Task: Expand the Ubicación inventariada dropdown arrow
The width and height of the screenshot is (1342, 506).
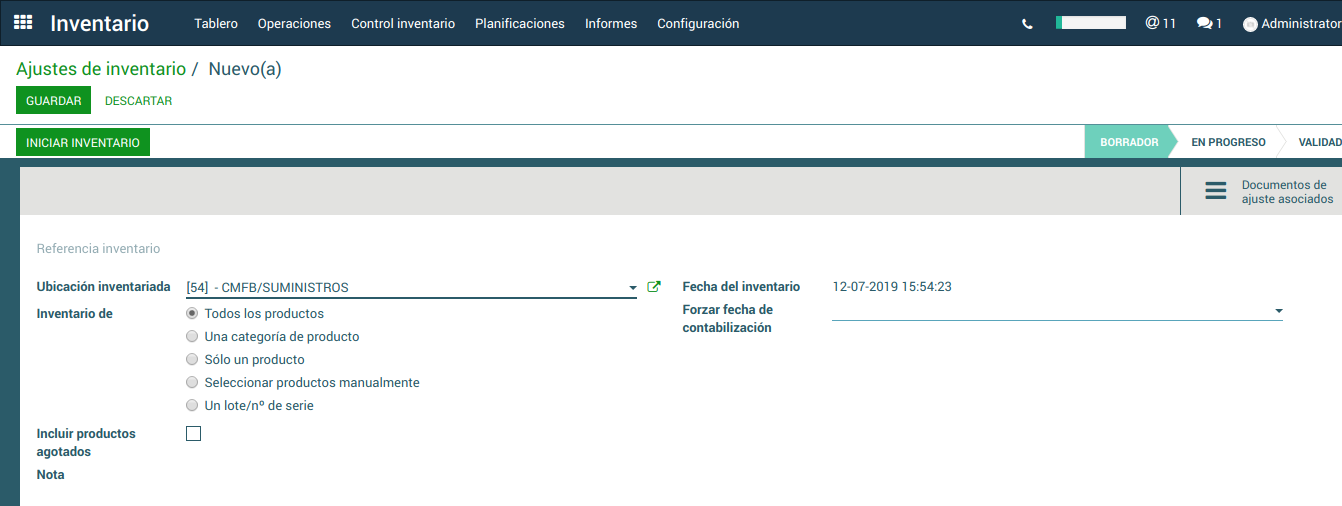Action: pos(632,288)
